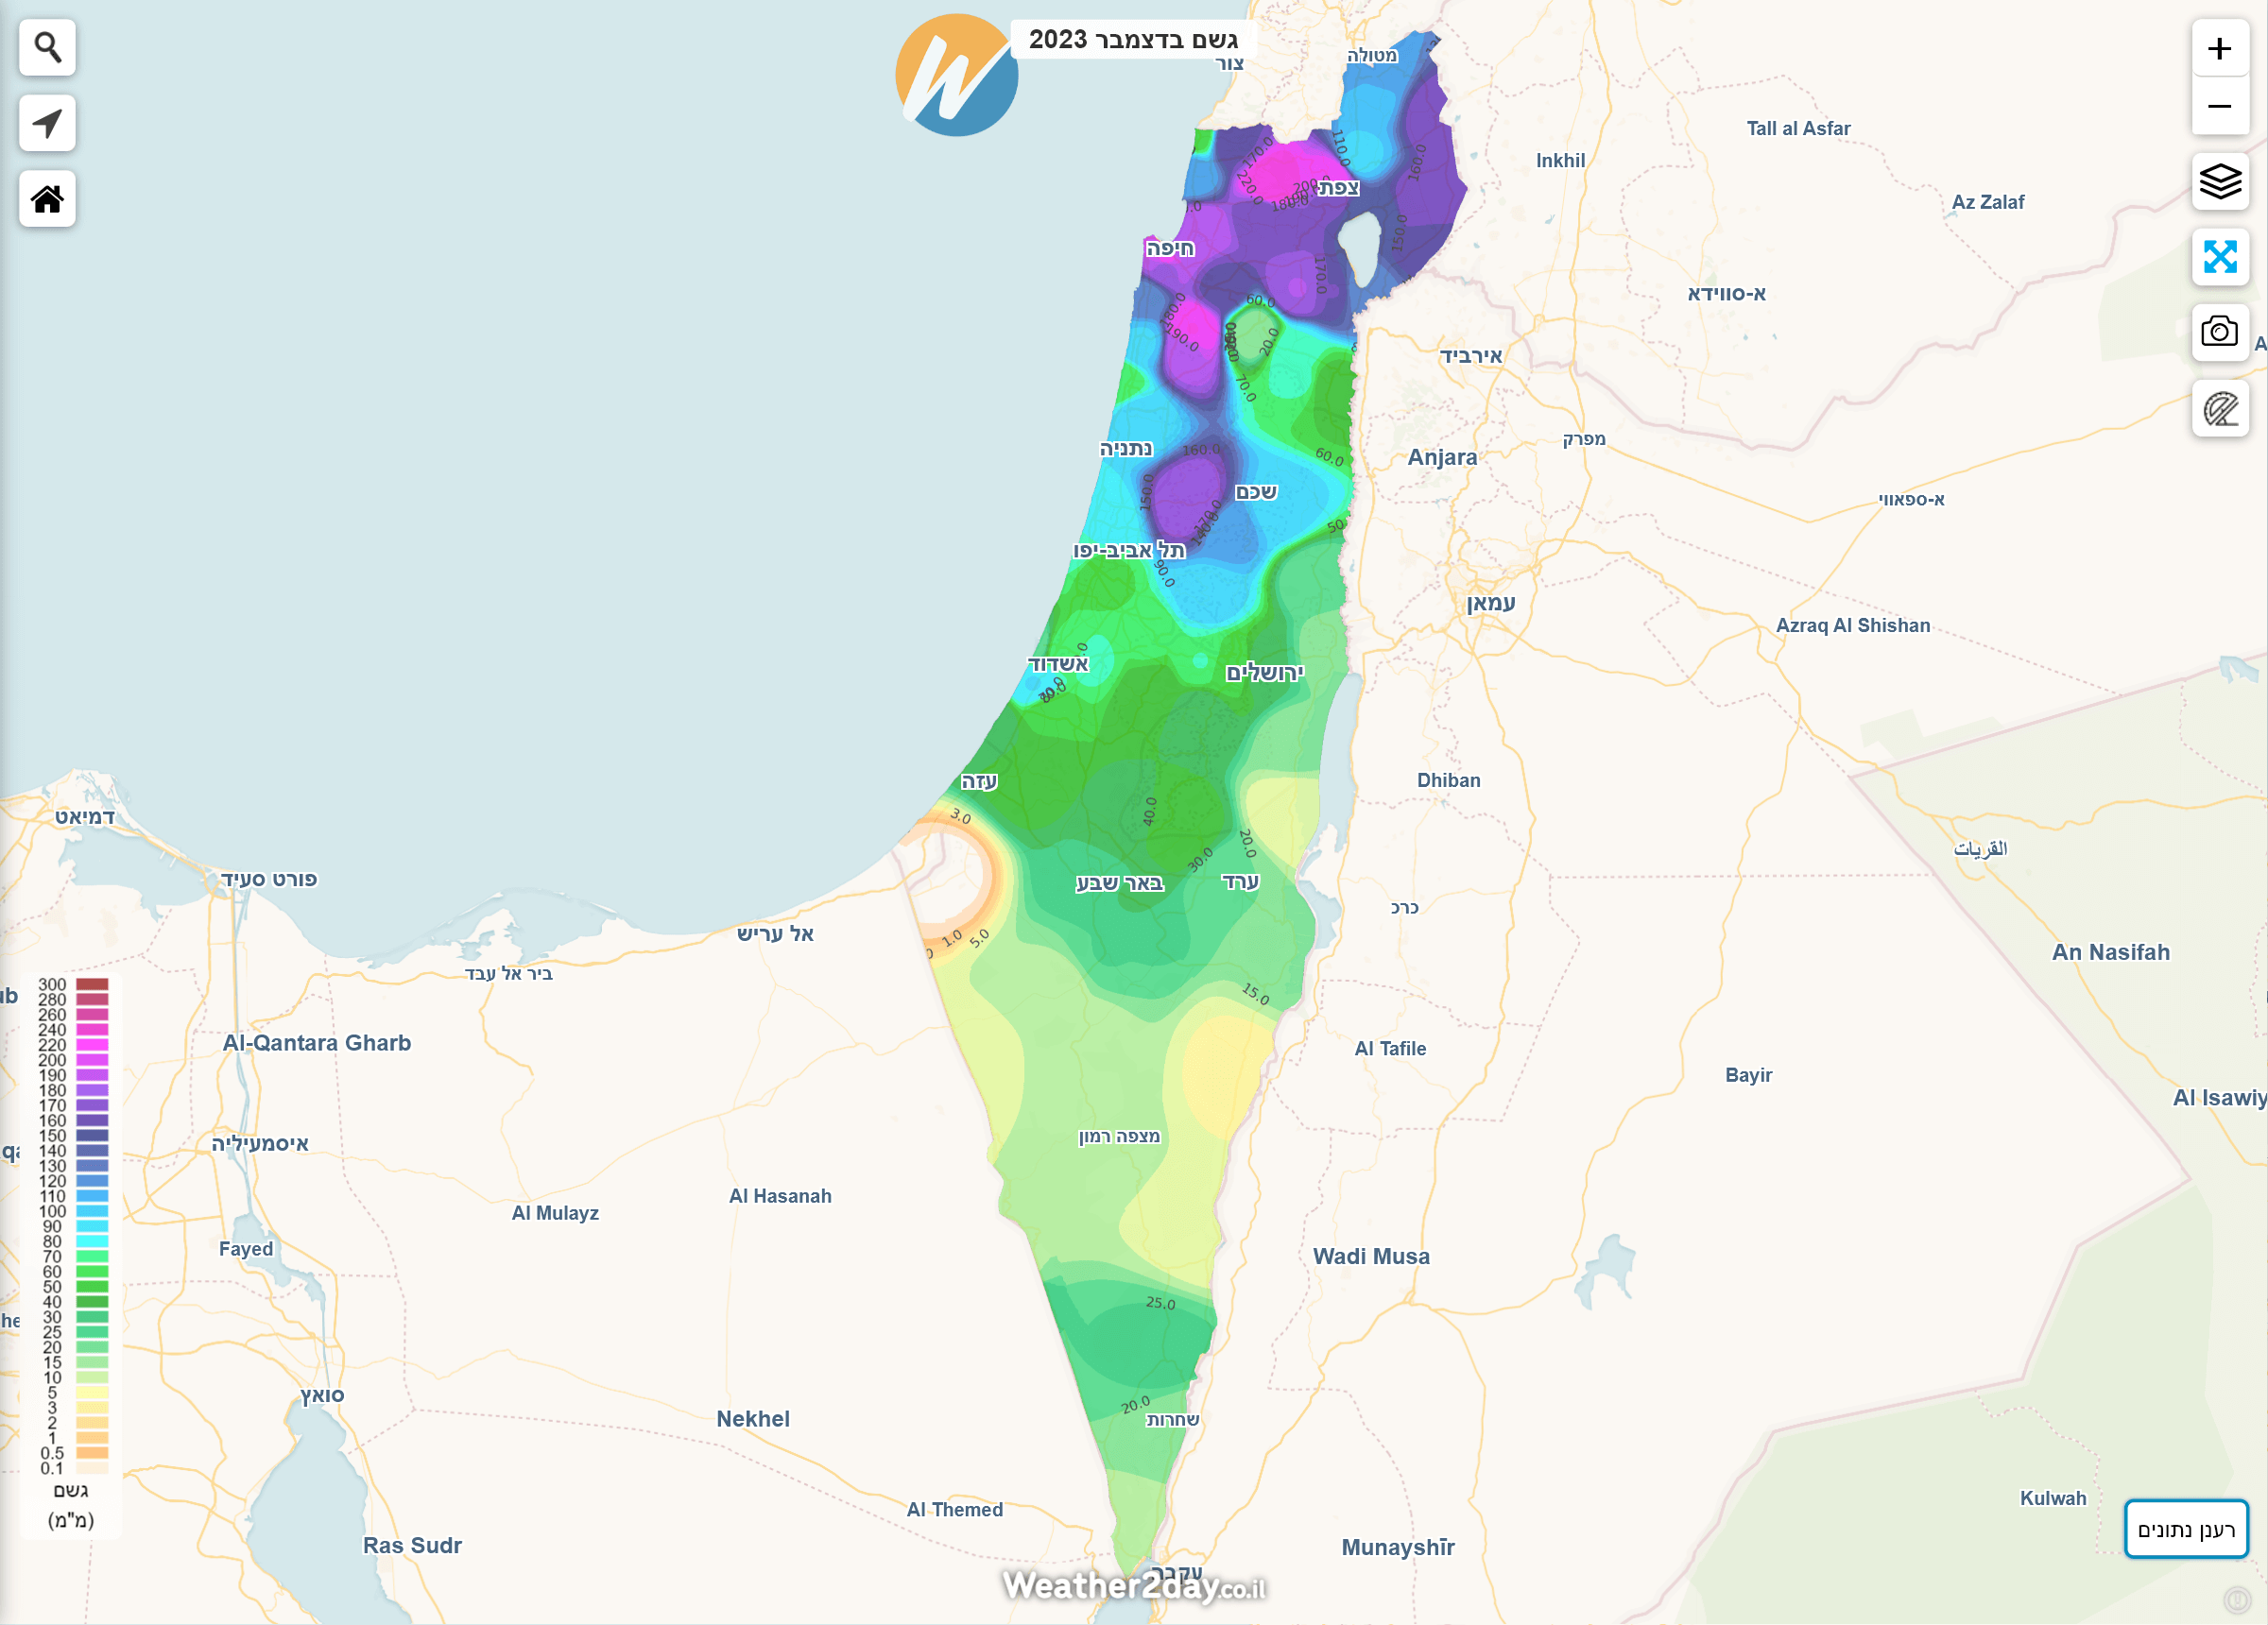Zoom in with the plus button

click(x=2219, y=48)
